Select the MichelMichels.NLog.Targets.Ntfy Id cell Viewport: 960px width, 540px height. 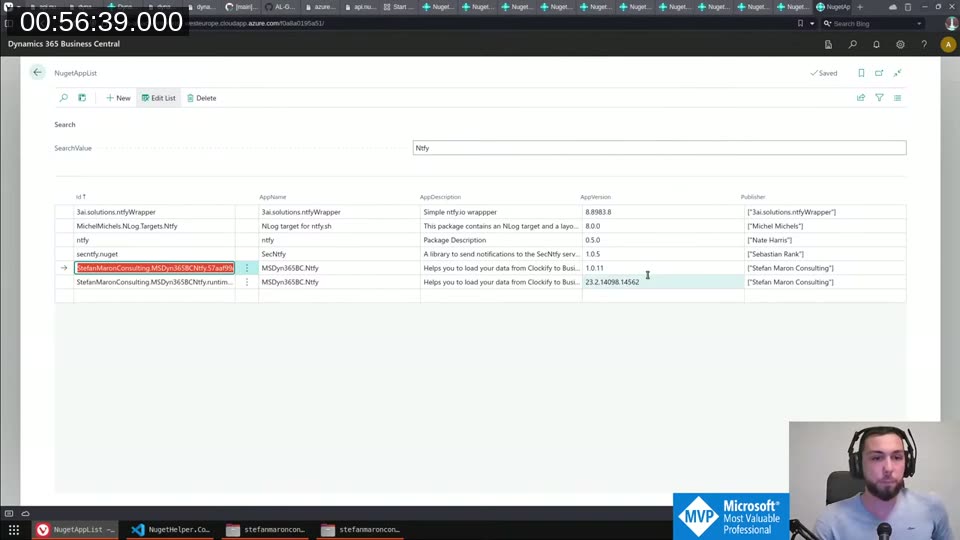click(154, 226)
